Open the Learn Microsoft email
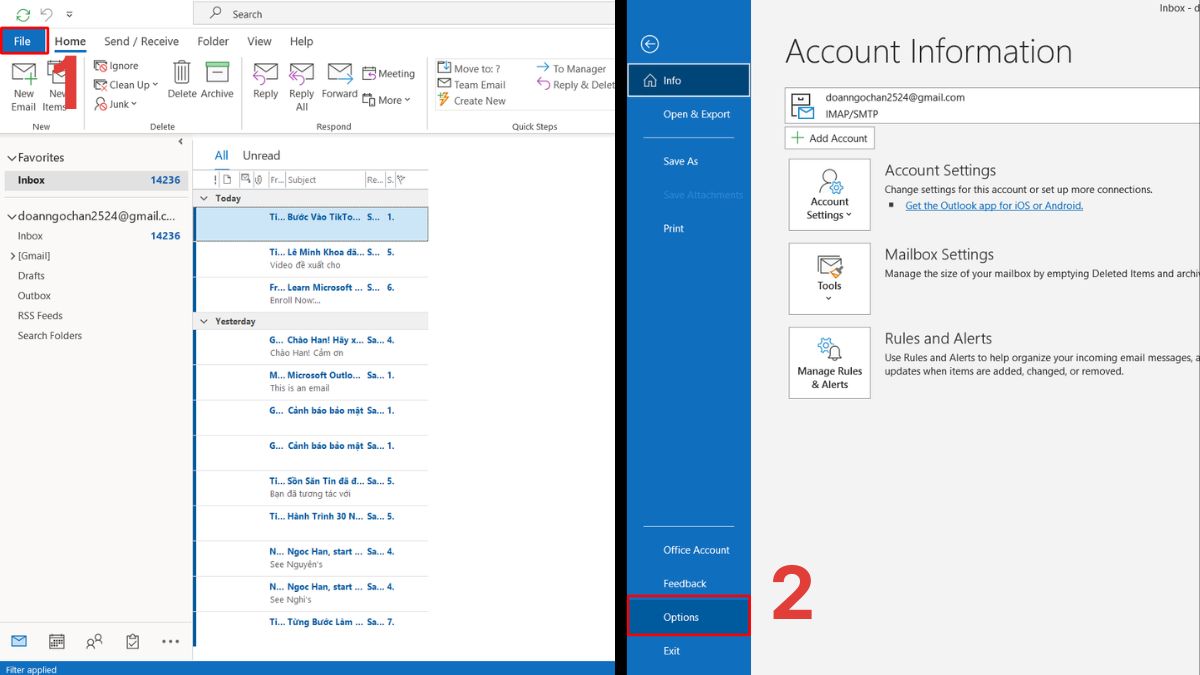The width and height of the screenshot is (1200, 675). [x=311, y=294]
